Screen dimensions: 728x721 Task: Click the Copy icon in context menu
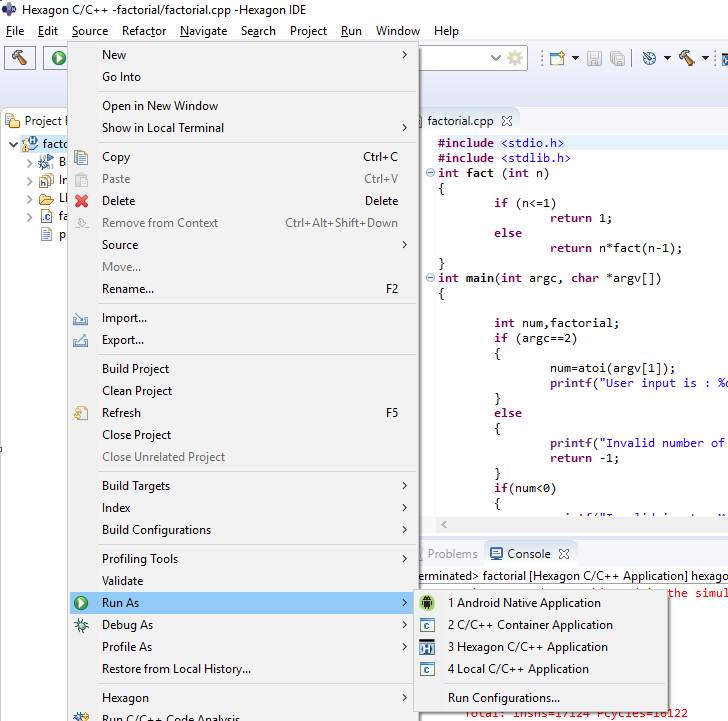pos(81,157)
